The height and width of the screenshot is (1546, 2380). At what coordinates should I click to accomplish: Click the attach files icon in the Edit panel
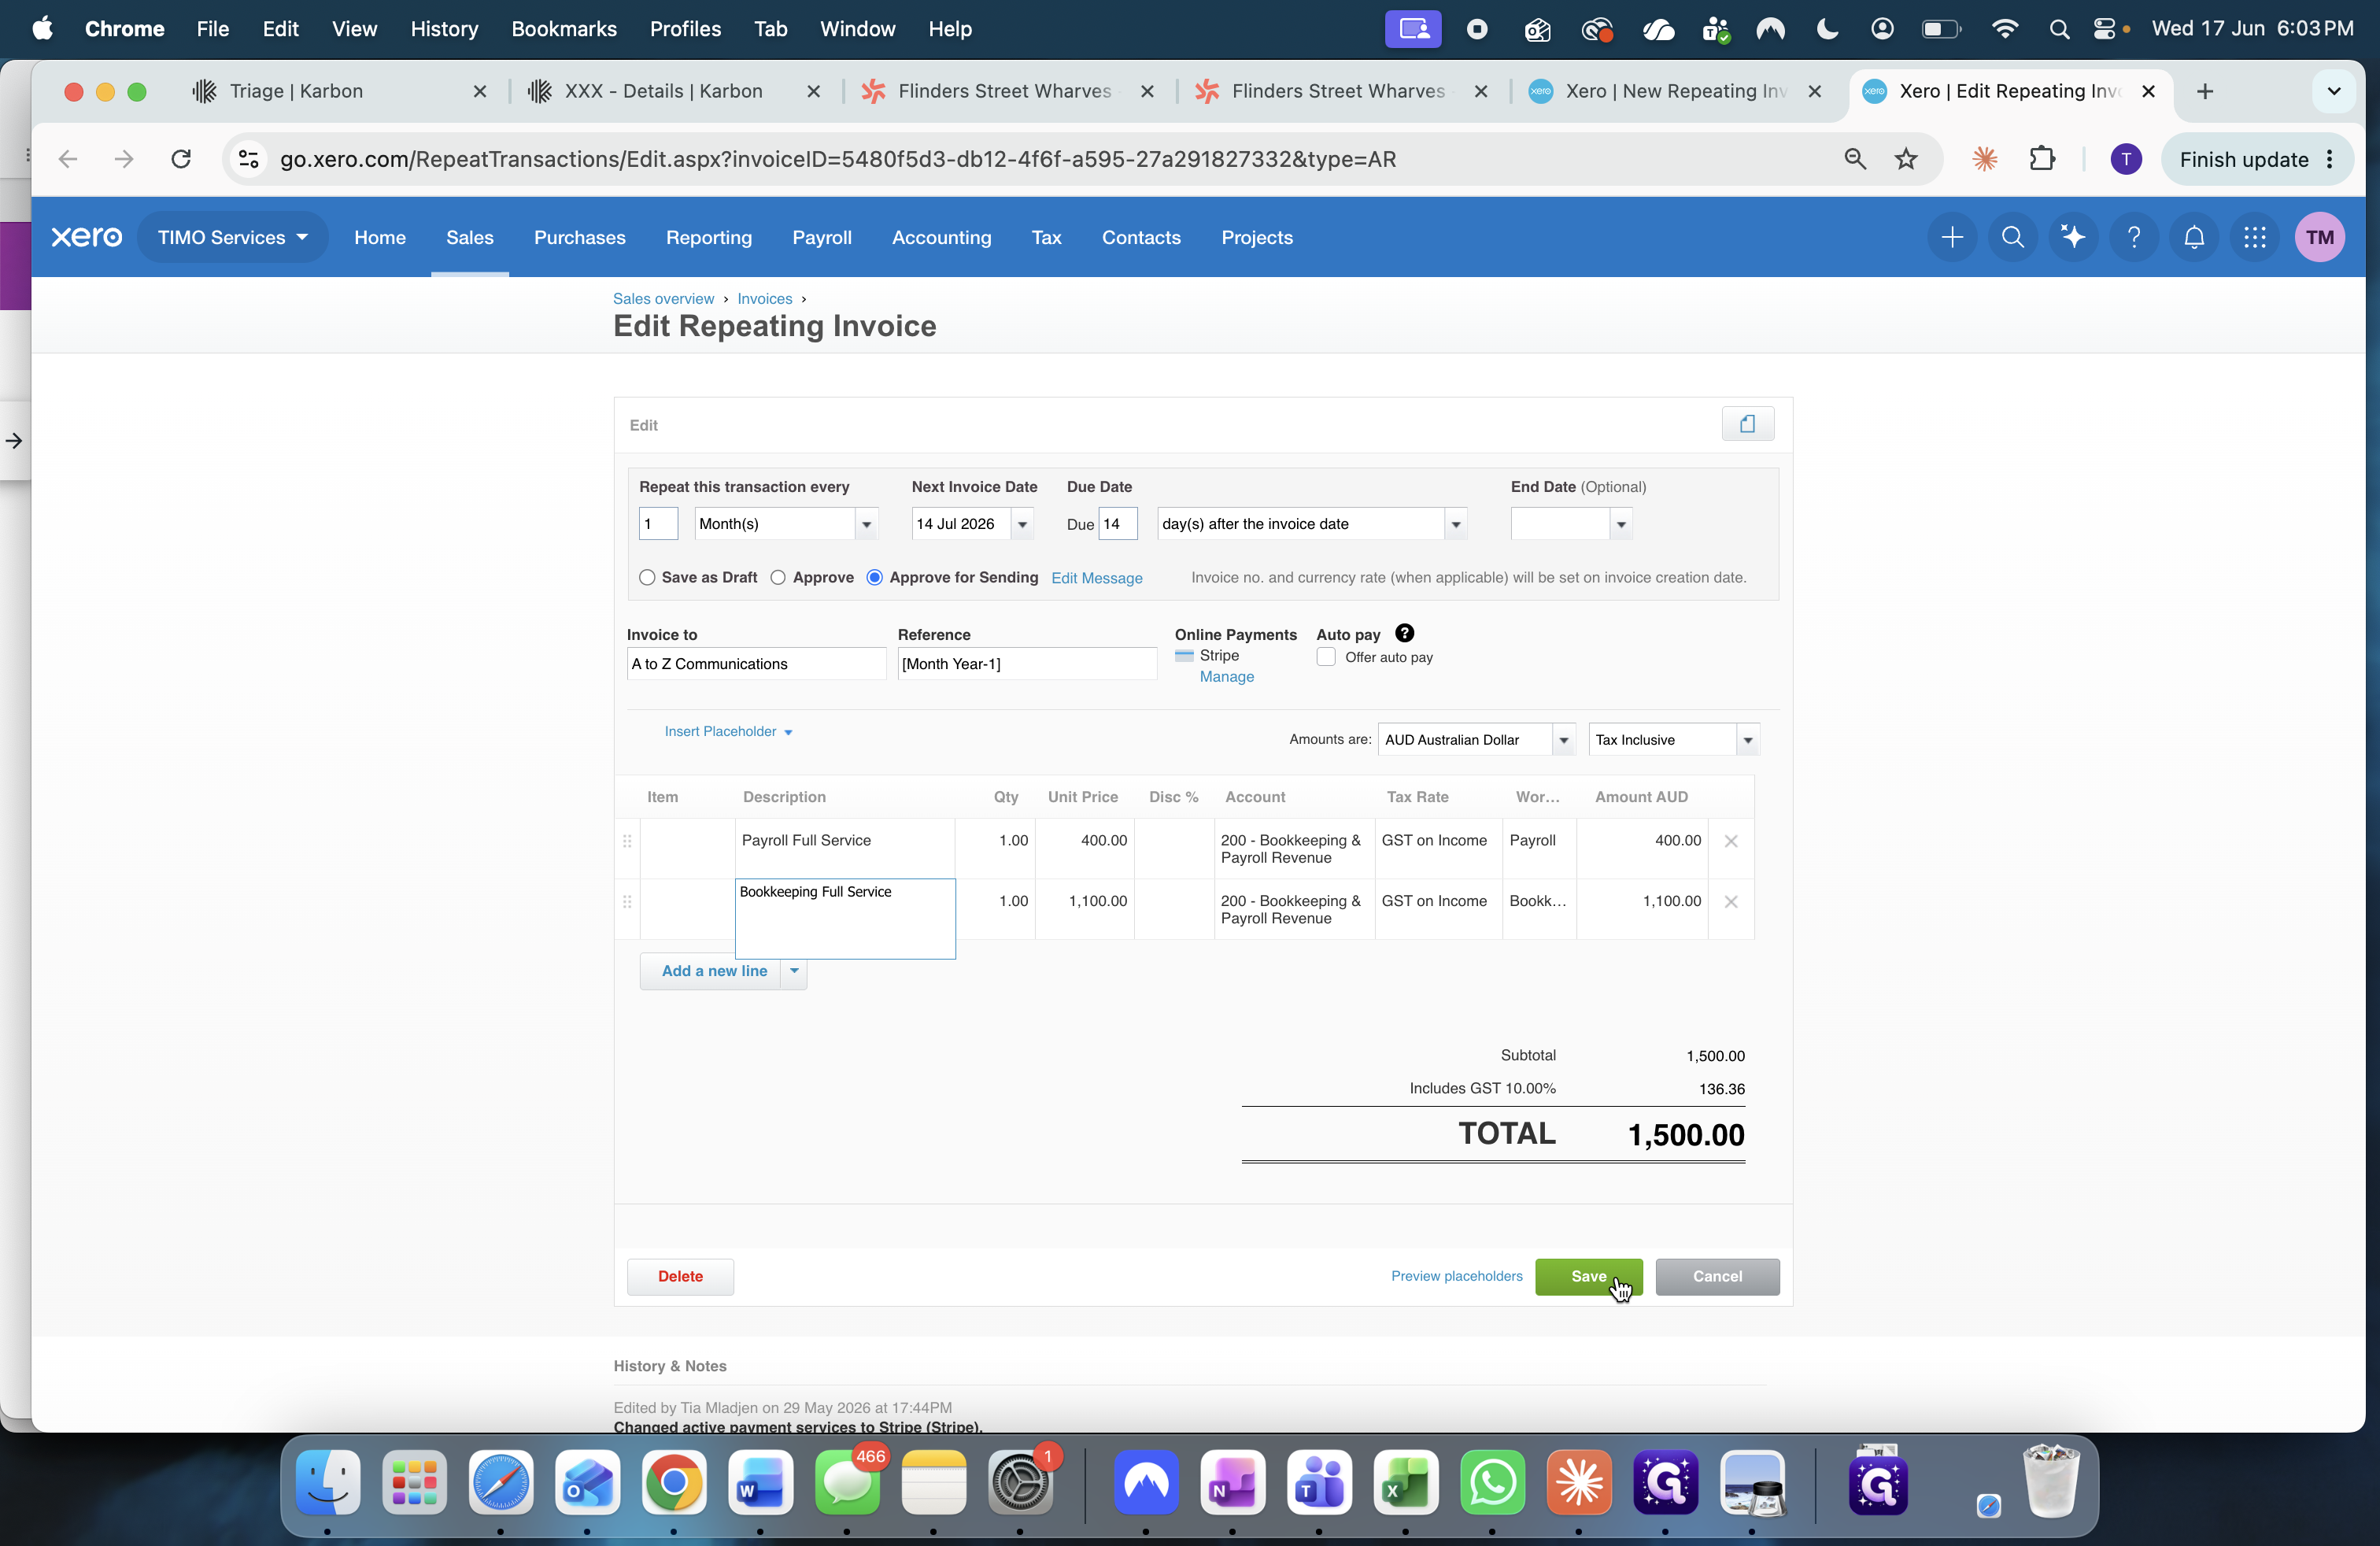tap(1747, 424)
